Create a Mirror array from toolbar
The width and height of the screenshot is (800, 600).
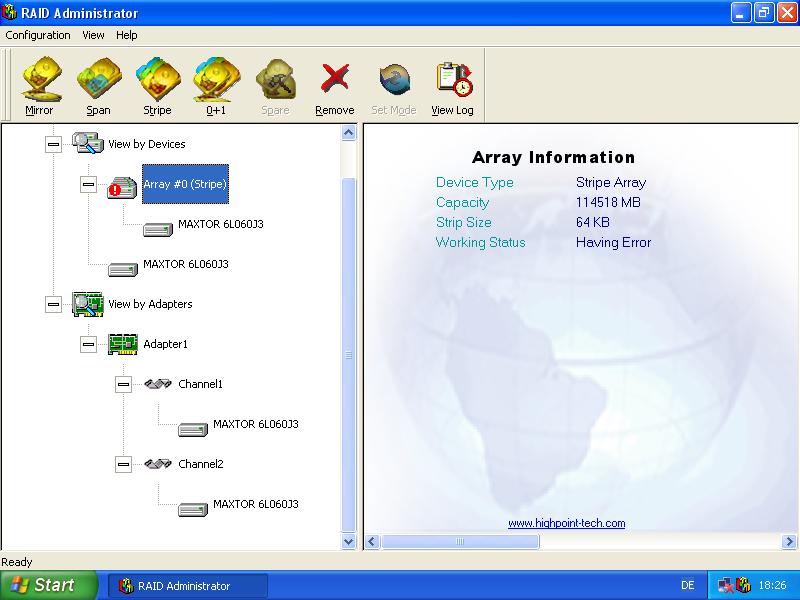click(x=40, y=87)
